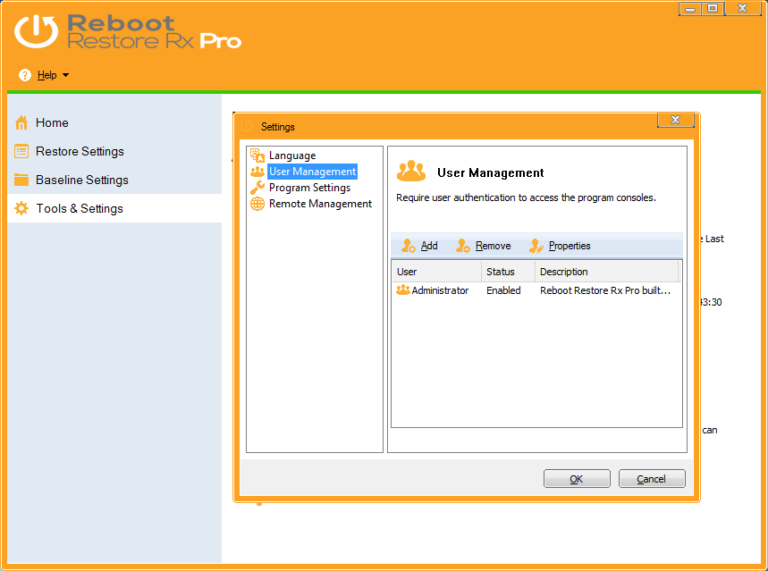Click the Tools & Settings gear icon
The width and height of the screenshot is (768, 571).
tap(22, 208)
